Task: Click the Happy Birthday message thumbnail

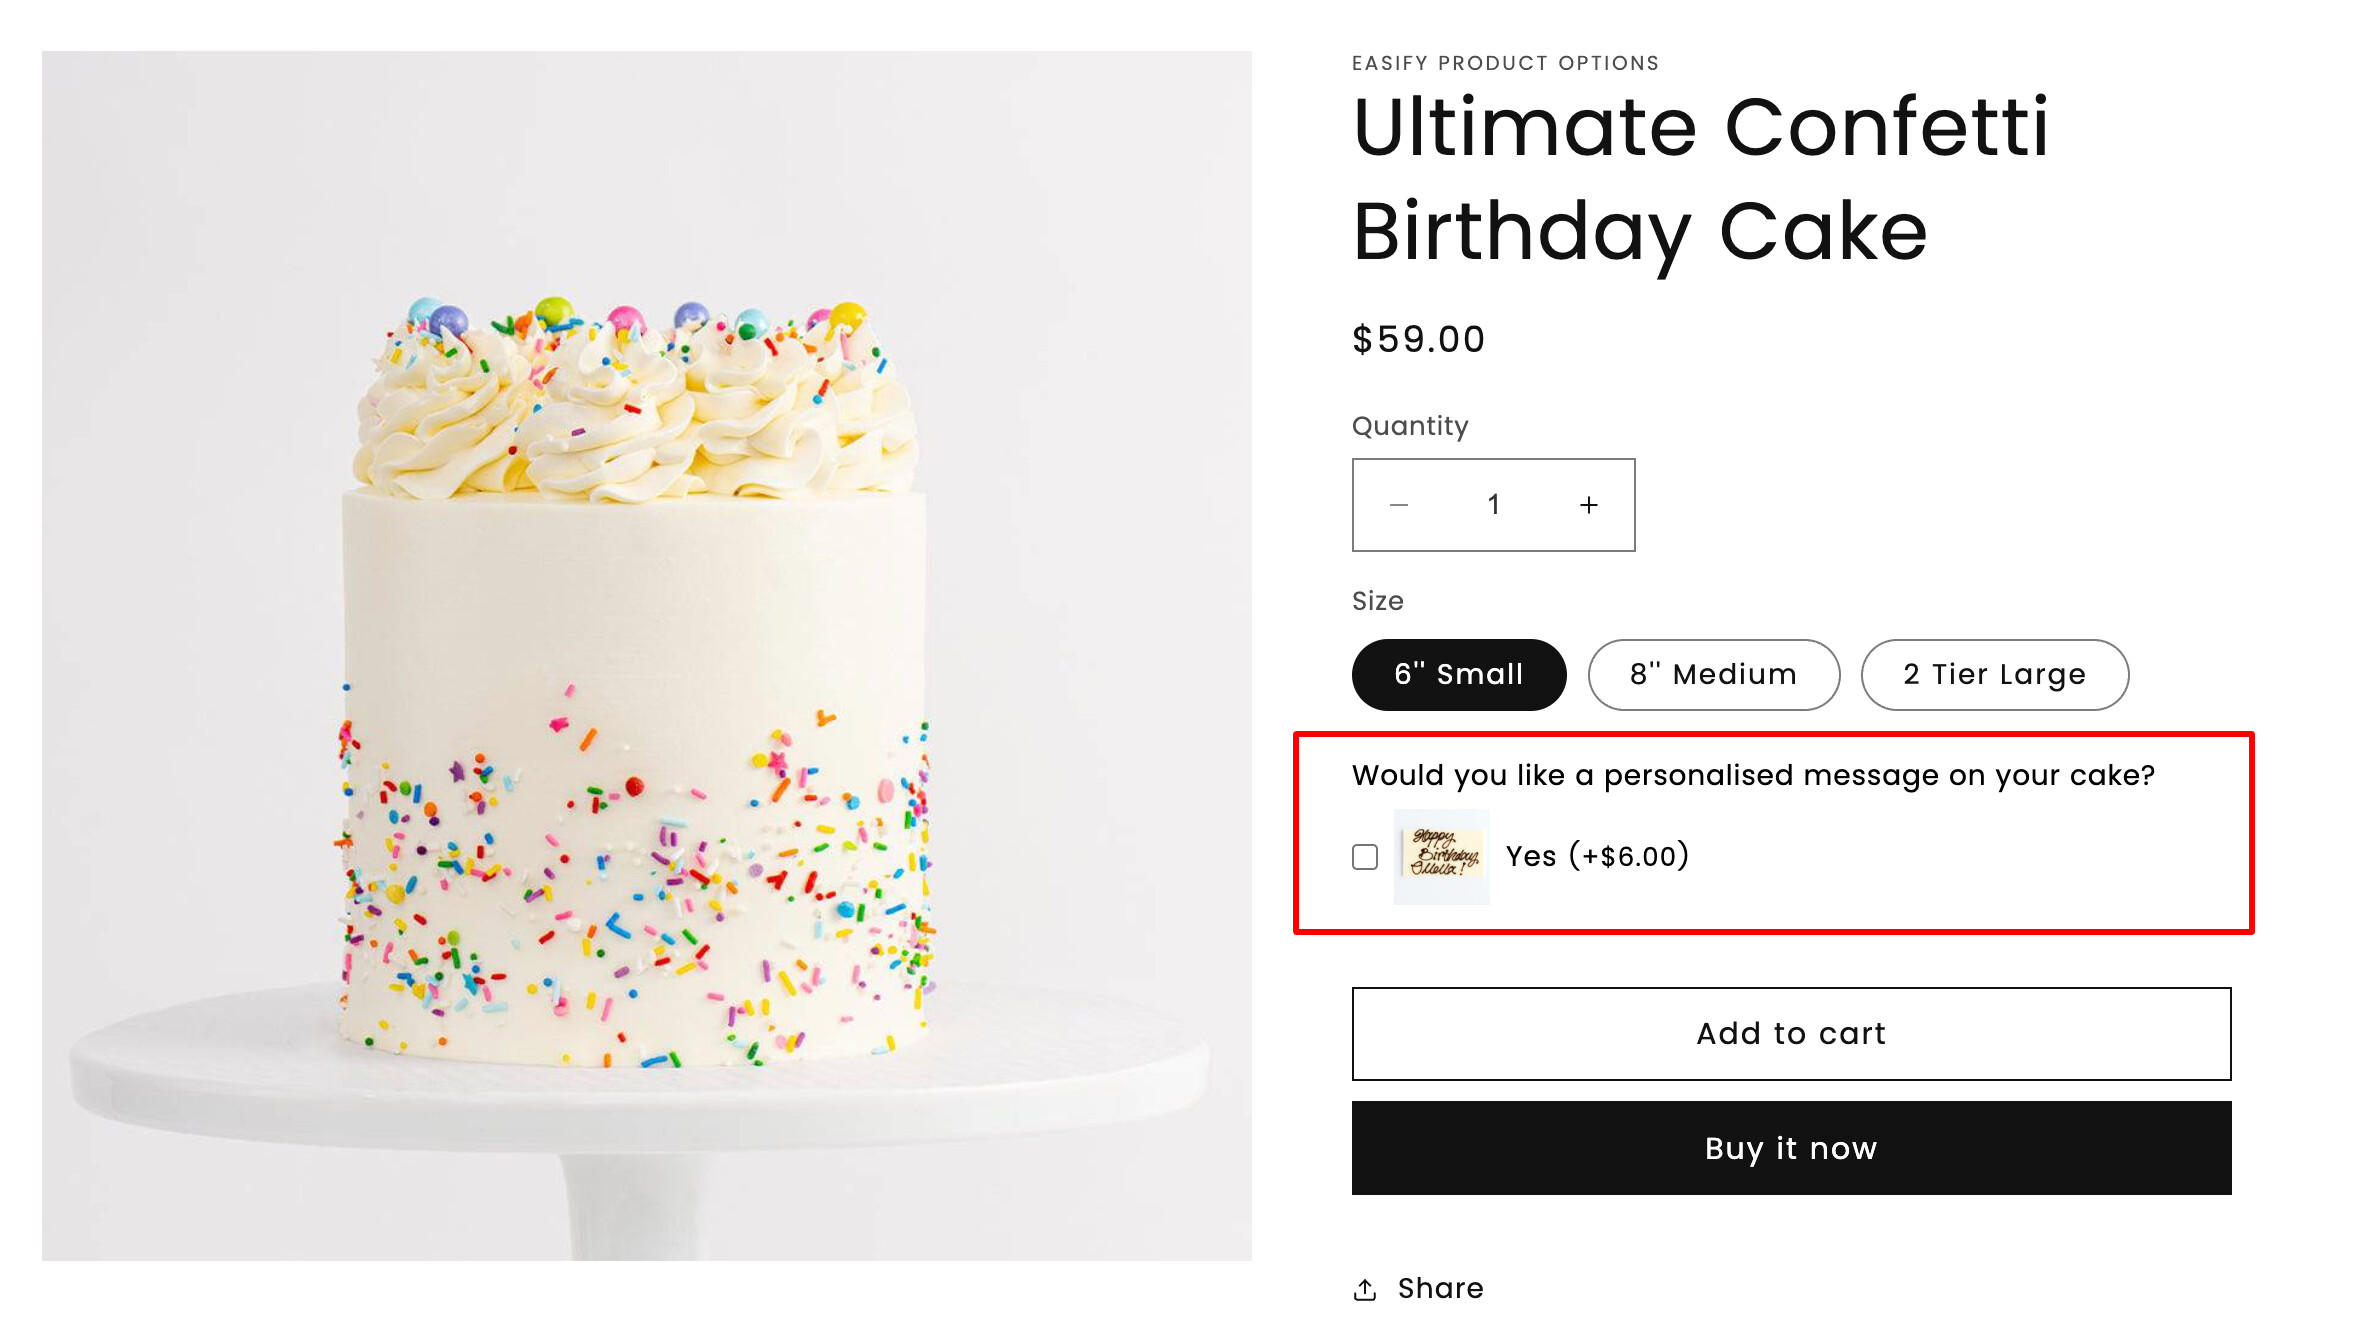Action: 1441,856
